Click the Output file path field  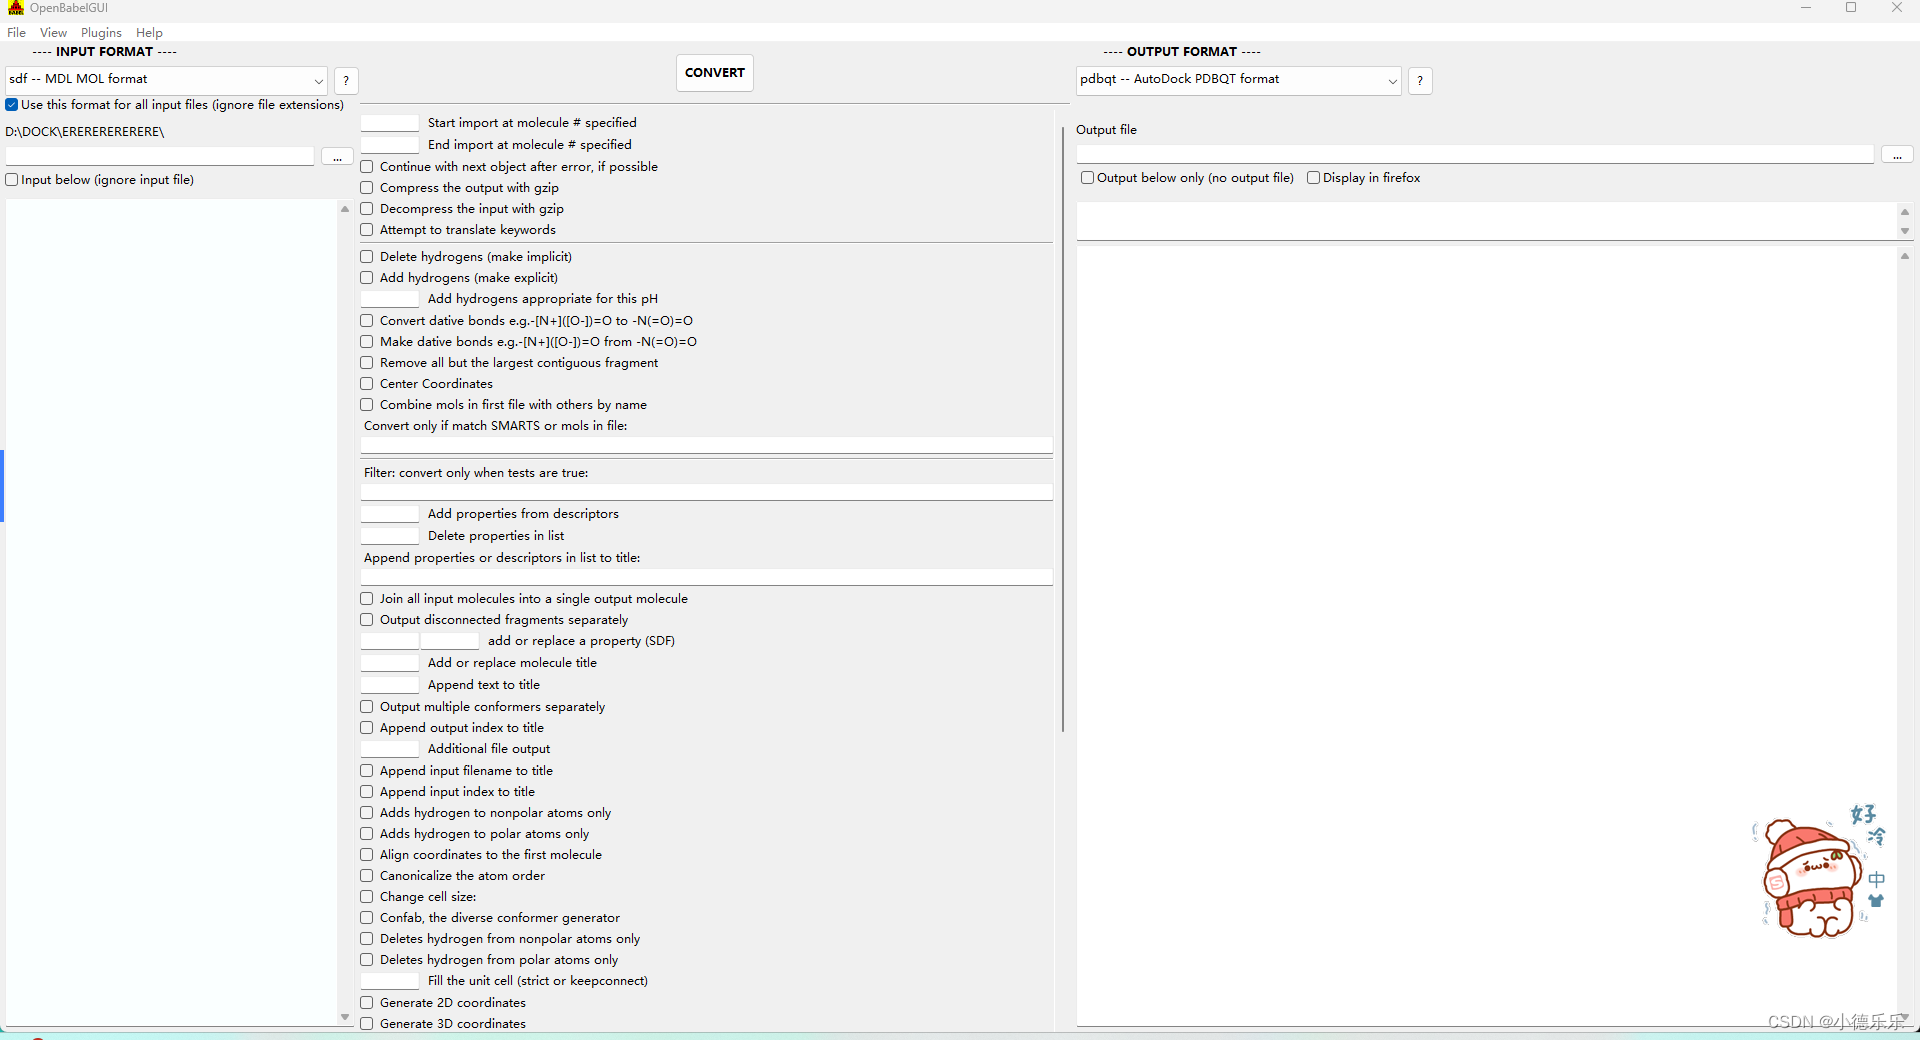pos(1475,155)
